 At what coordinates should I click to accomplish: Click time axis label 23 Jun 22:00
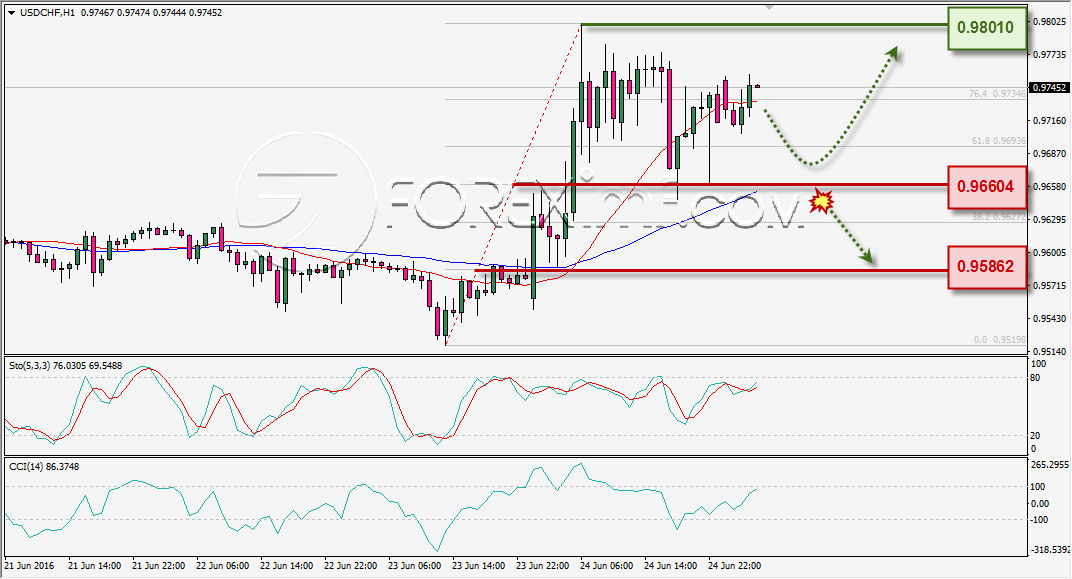coord(542,566)
